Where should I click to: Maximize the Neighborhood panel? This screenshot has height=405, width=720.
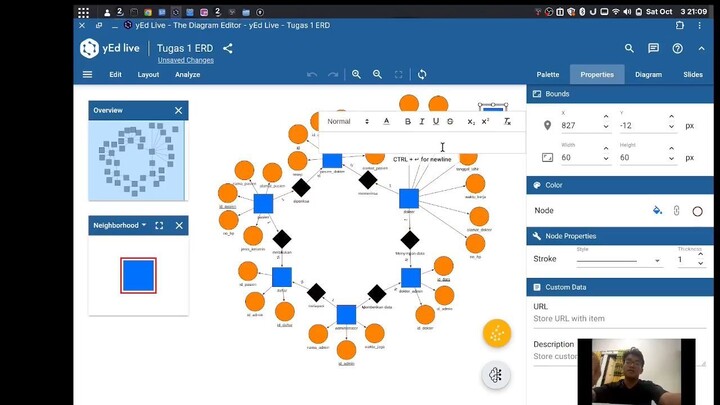point(159,225)
